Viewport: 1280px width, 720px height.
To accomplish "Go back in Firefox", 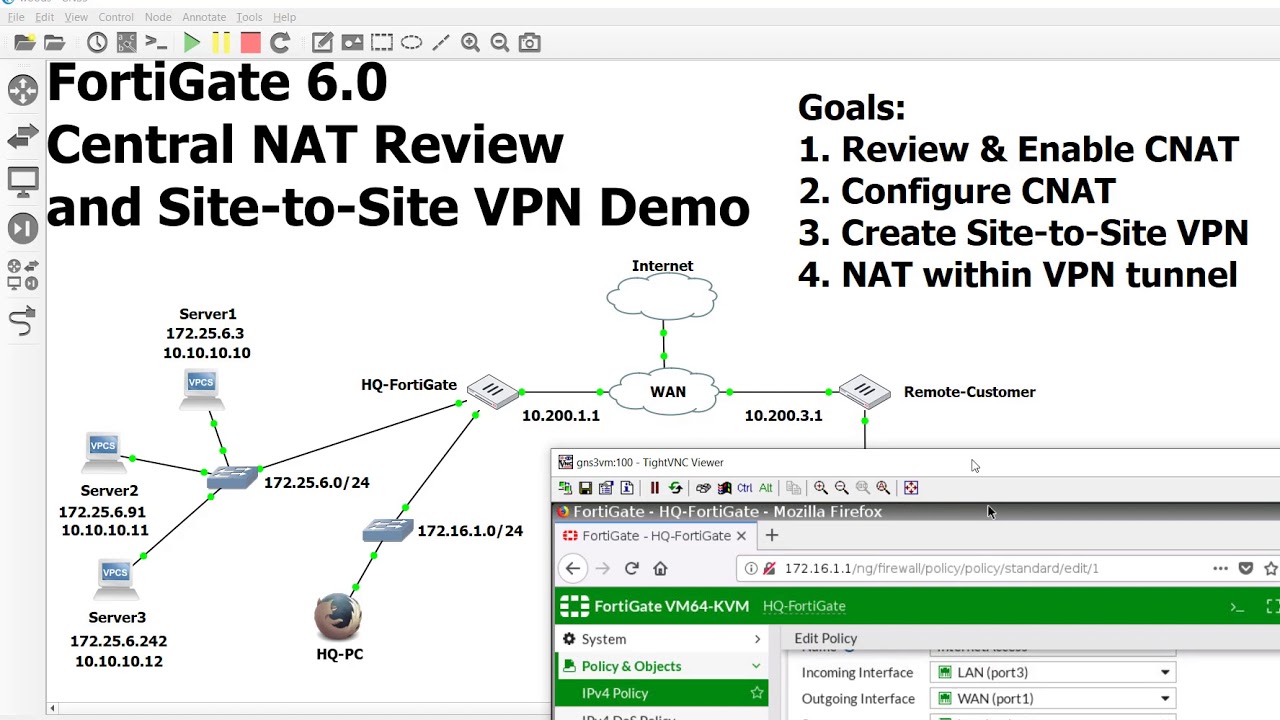I will point(572,568).
